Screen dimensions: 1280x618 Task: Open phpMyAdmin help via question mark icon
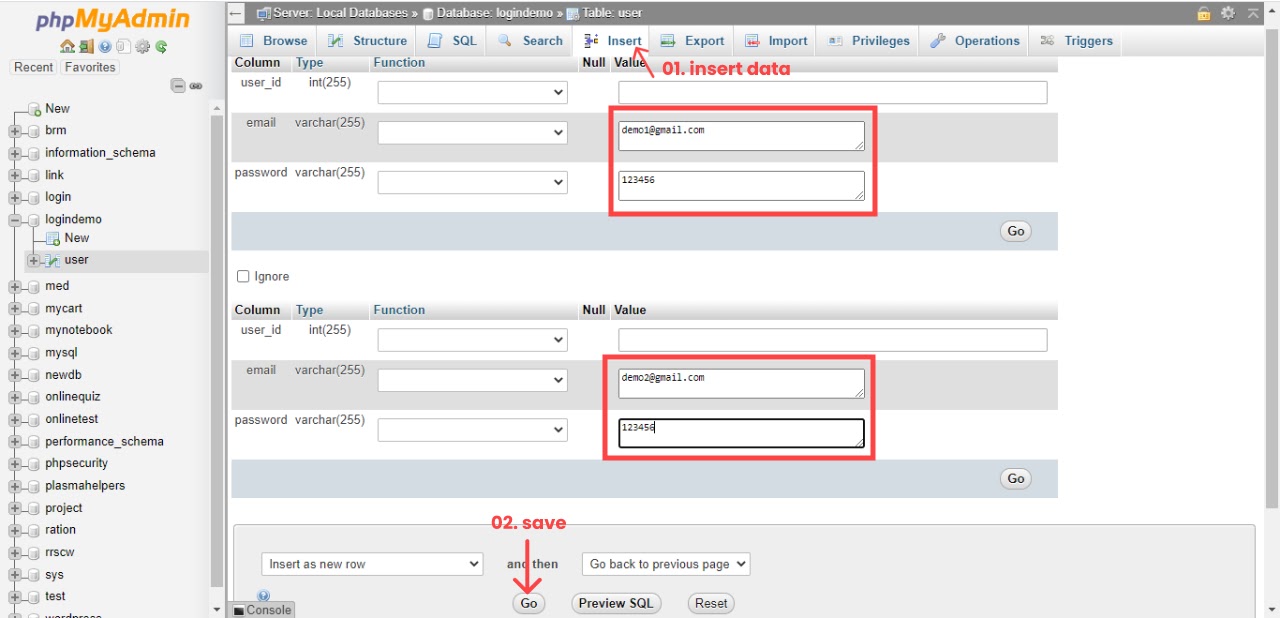[104, 46]
